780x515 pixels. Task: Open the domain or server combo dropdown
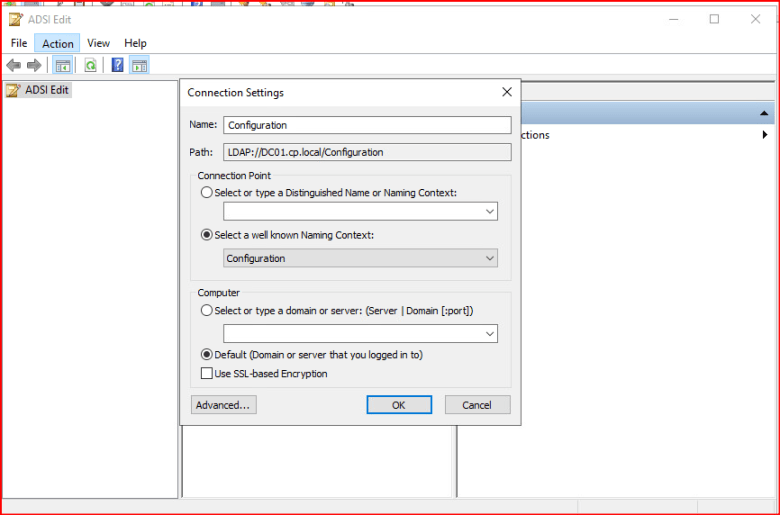coord(489,334)
